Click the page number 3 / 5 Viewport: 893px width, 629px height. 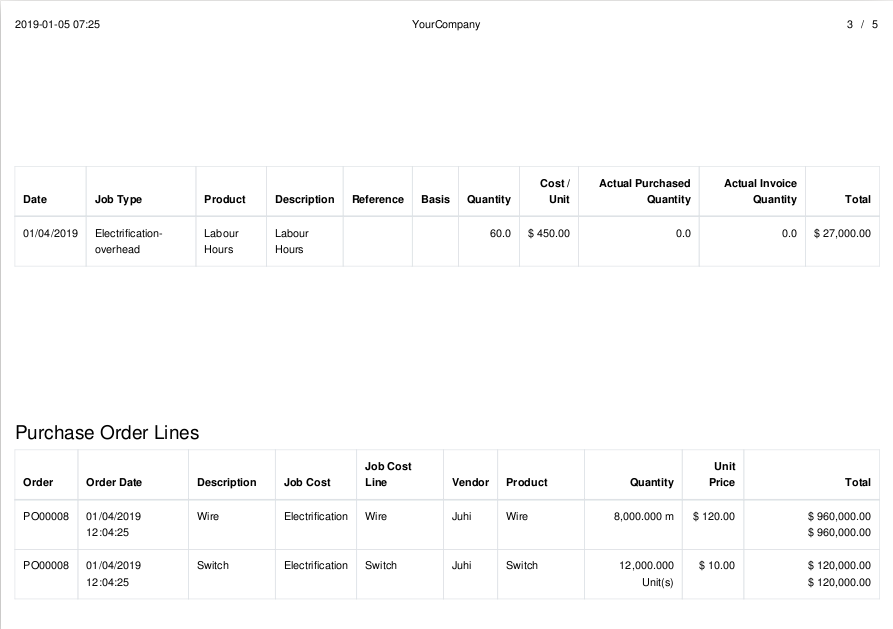point(862,24)
